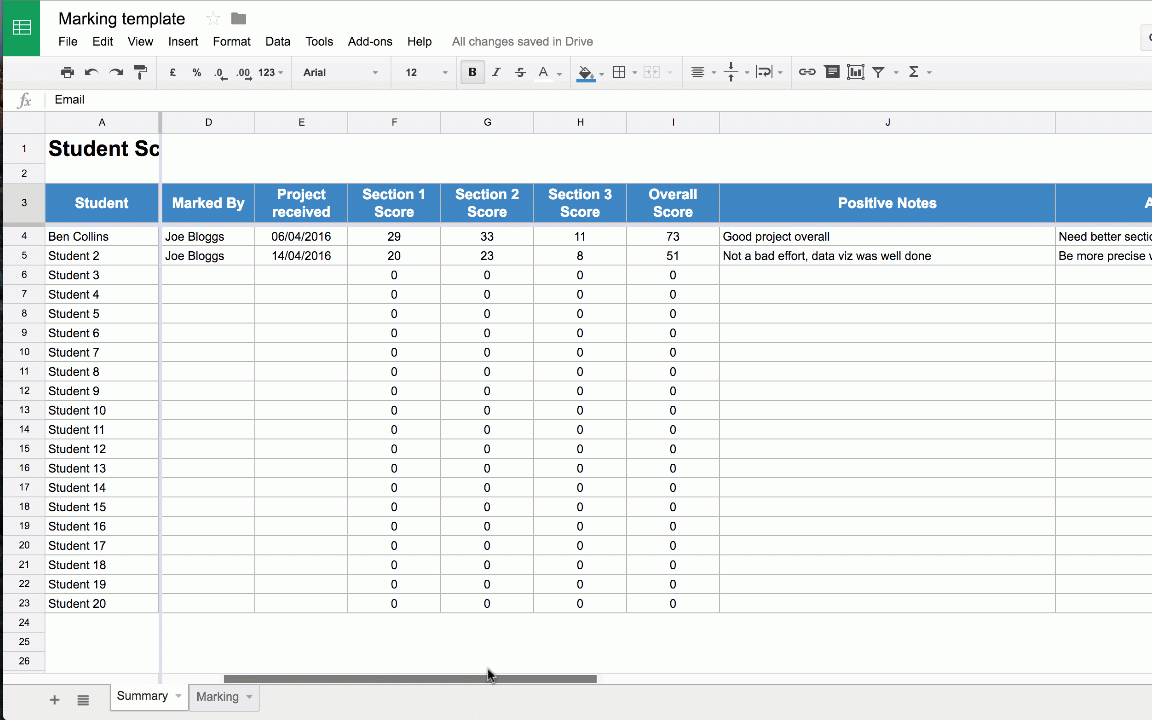1152x720 pixels.
Task: Click the print icon
Action: point(67,72)
